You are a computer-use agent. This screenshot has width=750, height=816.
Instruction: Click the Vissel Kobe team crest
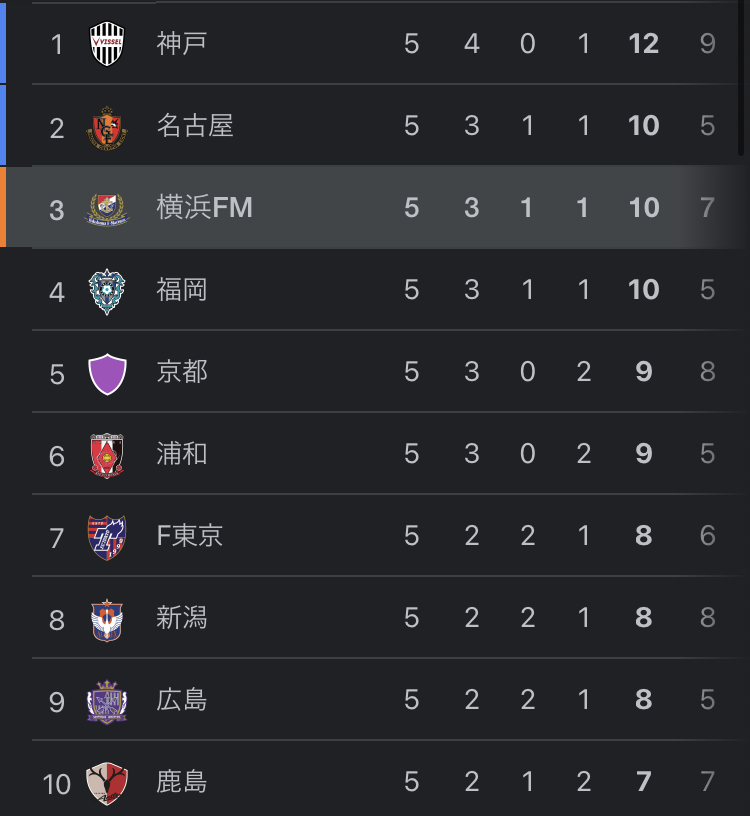click(107, 44)
